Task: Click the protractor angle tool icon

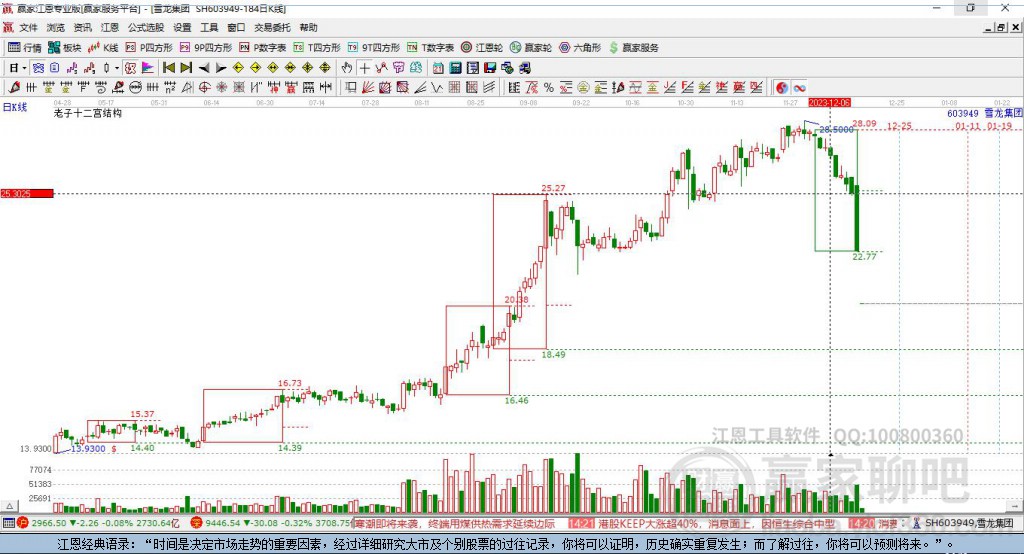Action: pos(187,88)
